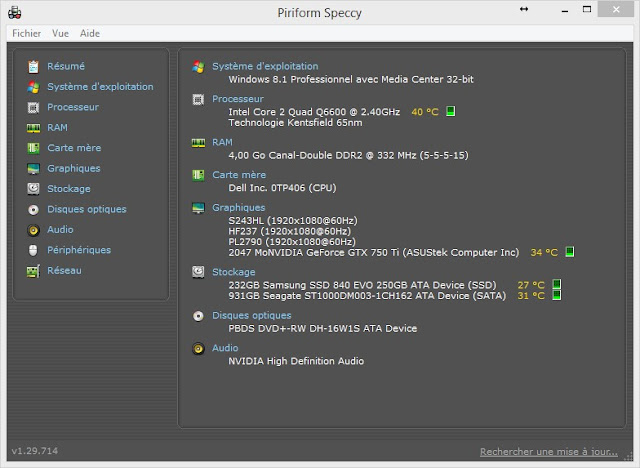640x468 pixels.
Task: Open the Fichier menu
Action: pyautogui.click(x=27, y=33)
